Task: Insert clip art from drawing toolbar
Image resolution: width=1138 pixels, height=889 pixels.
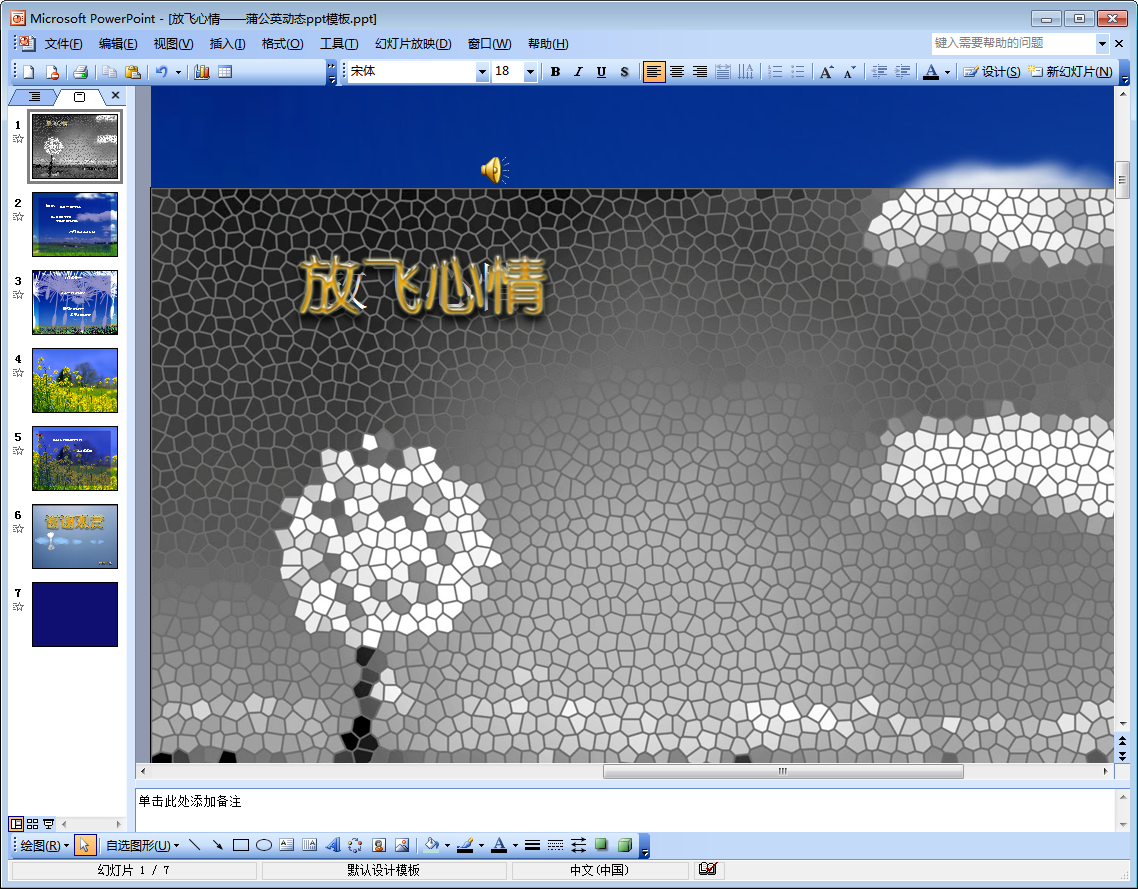Action: coord(379,845)
